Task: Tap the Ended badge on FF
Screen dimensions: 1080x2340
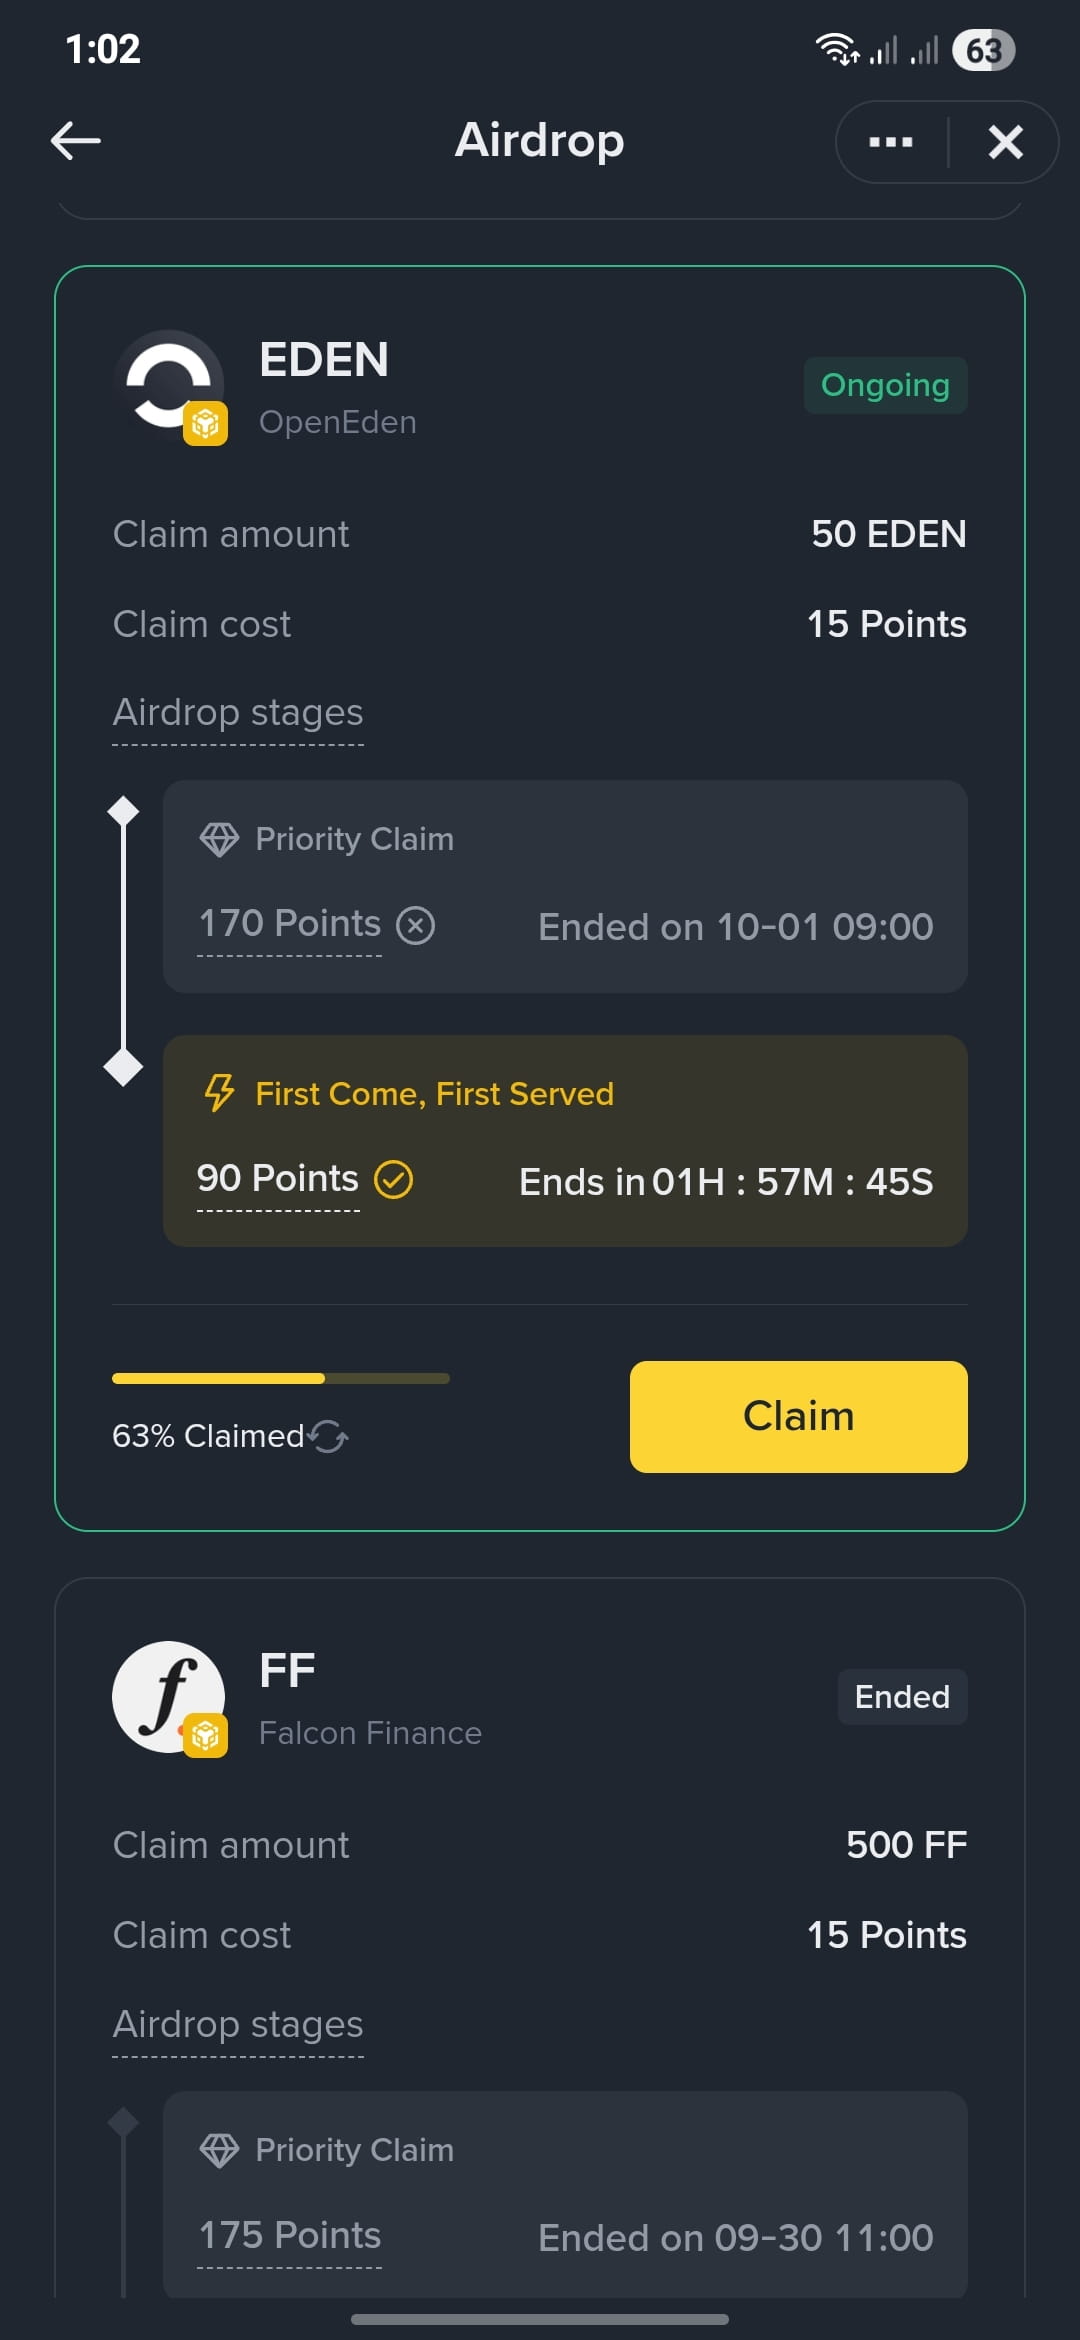Action: 902,1696
